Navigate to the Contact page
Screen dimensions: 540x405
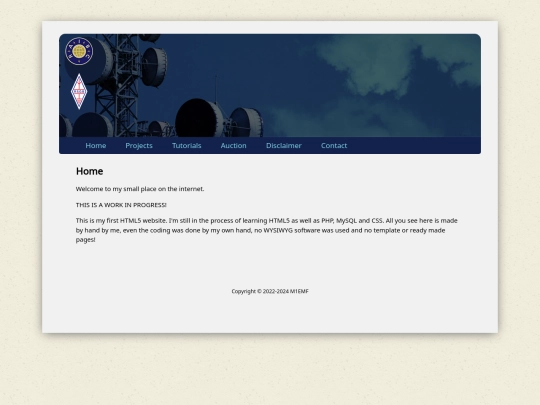[334, 146]
